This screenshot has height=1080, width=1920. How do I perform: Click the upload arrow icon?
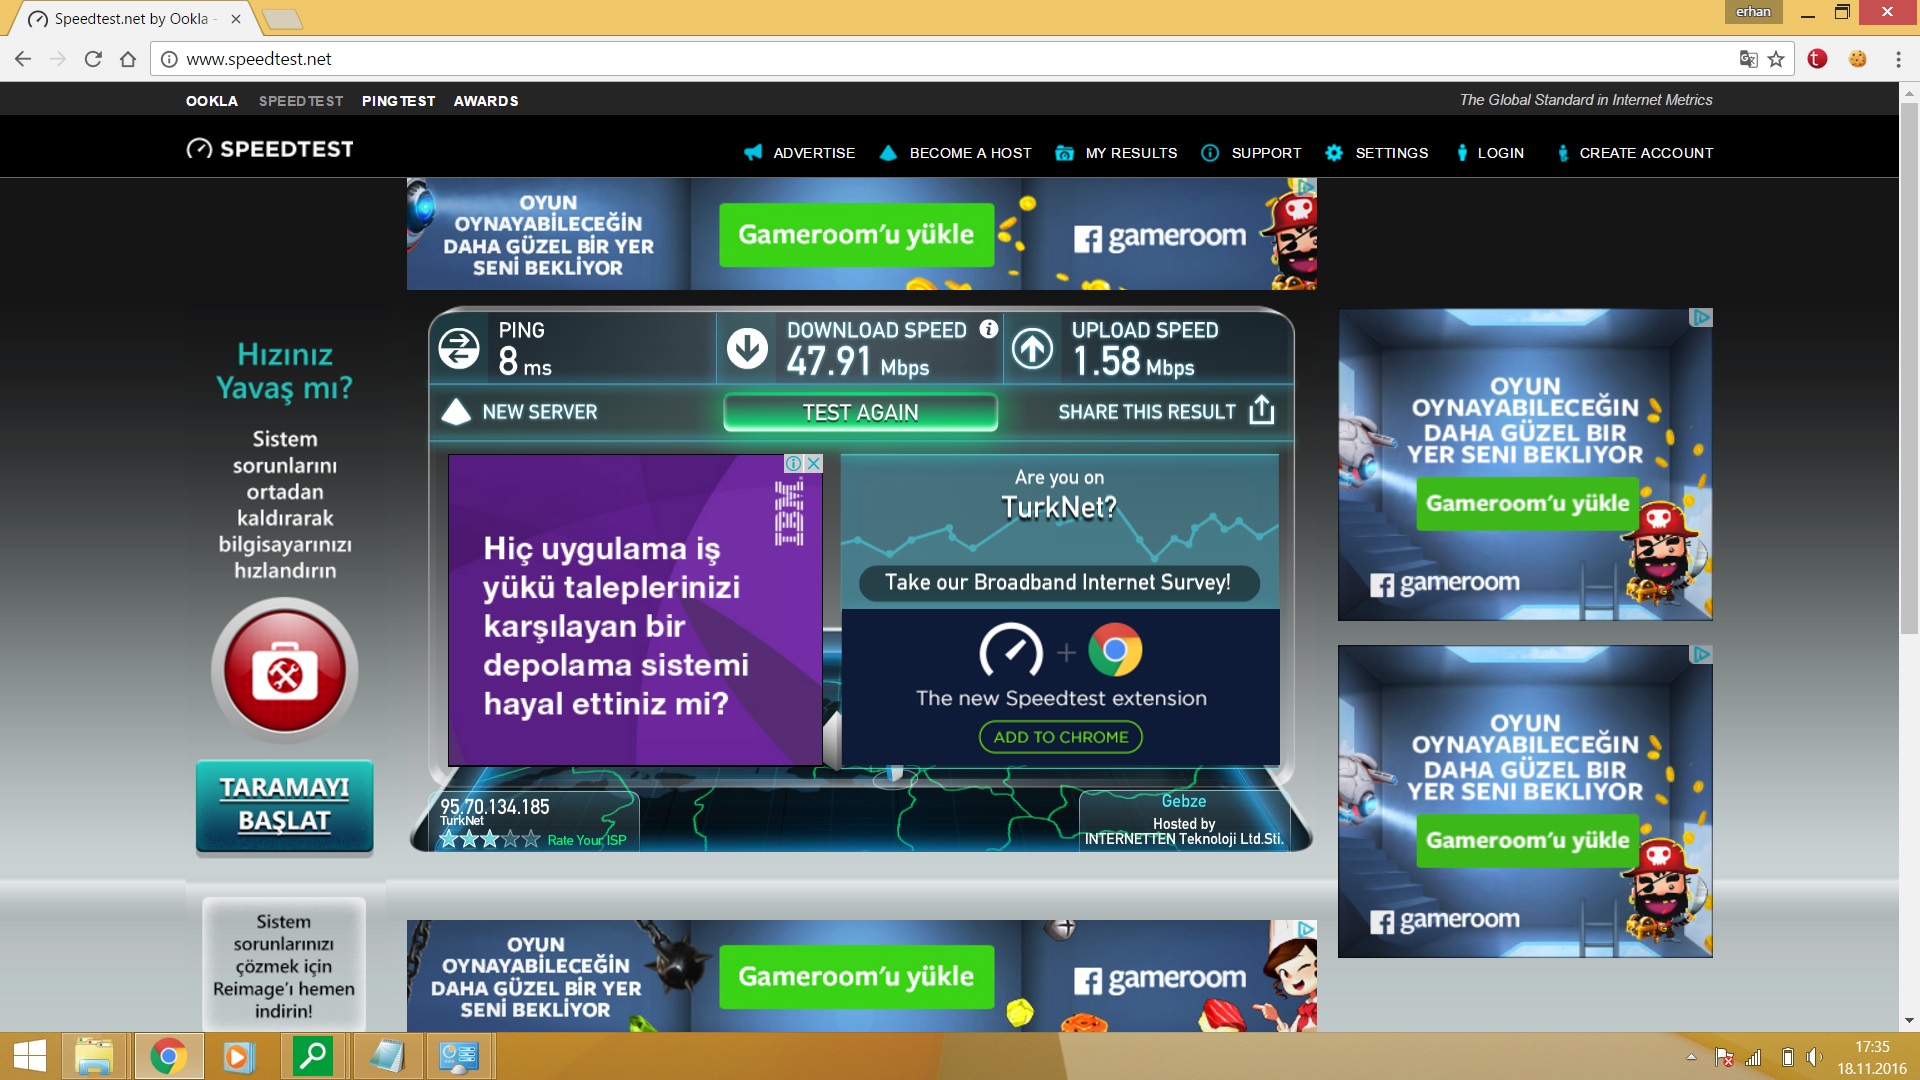pos(1032,348)
